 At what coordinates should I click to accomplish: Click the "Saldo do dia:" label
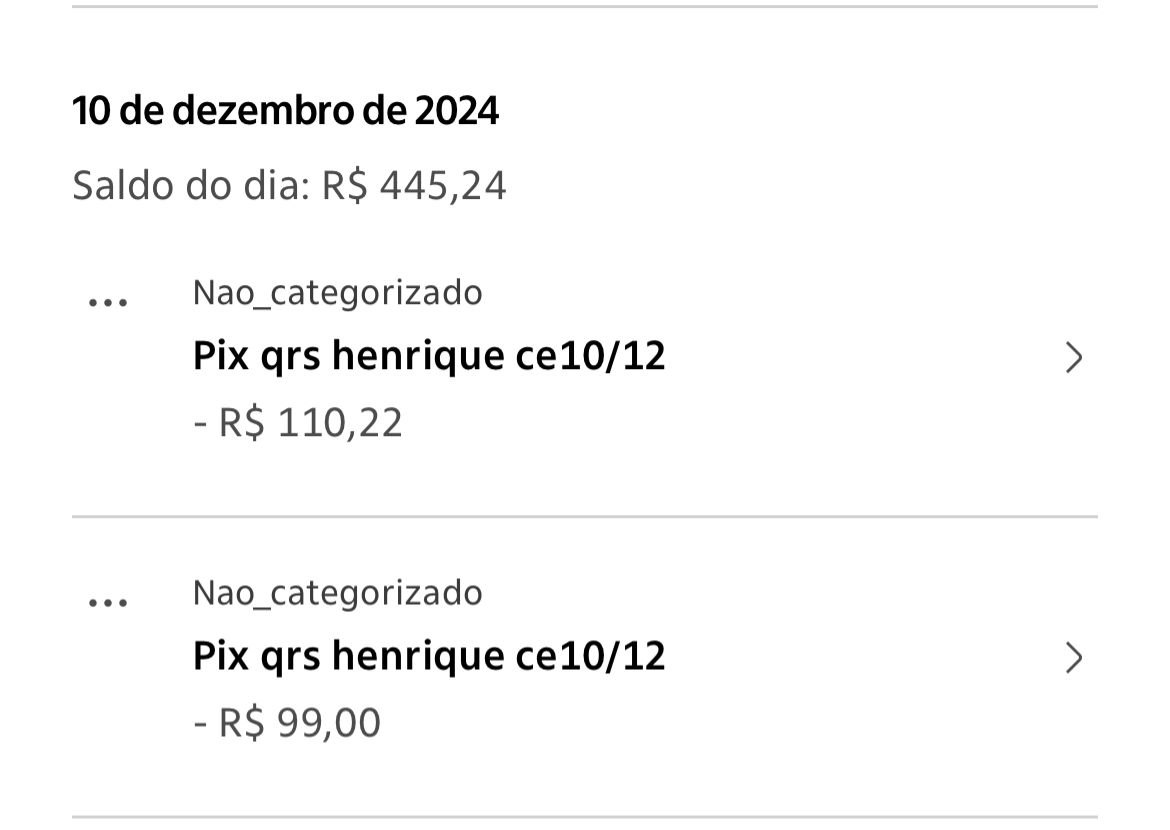191,186
